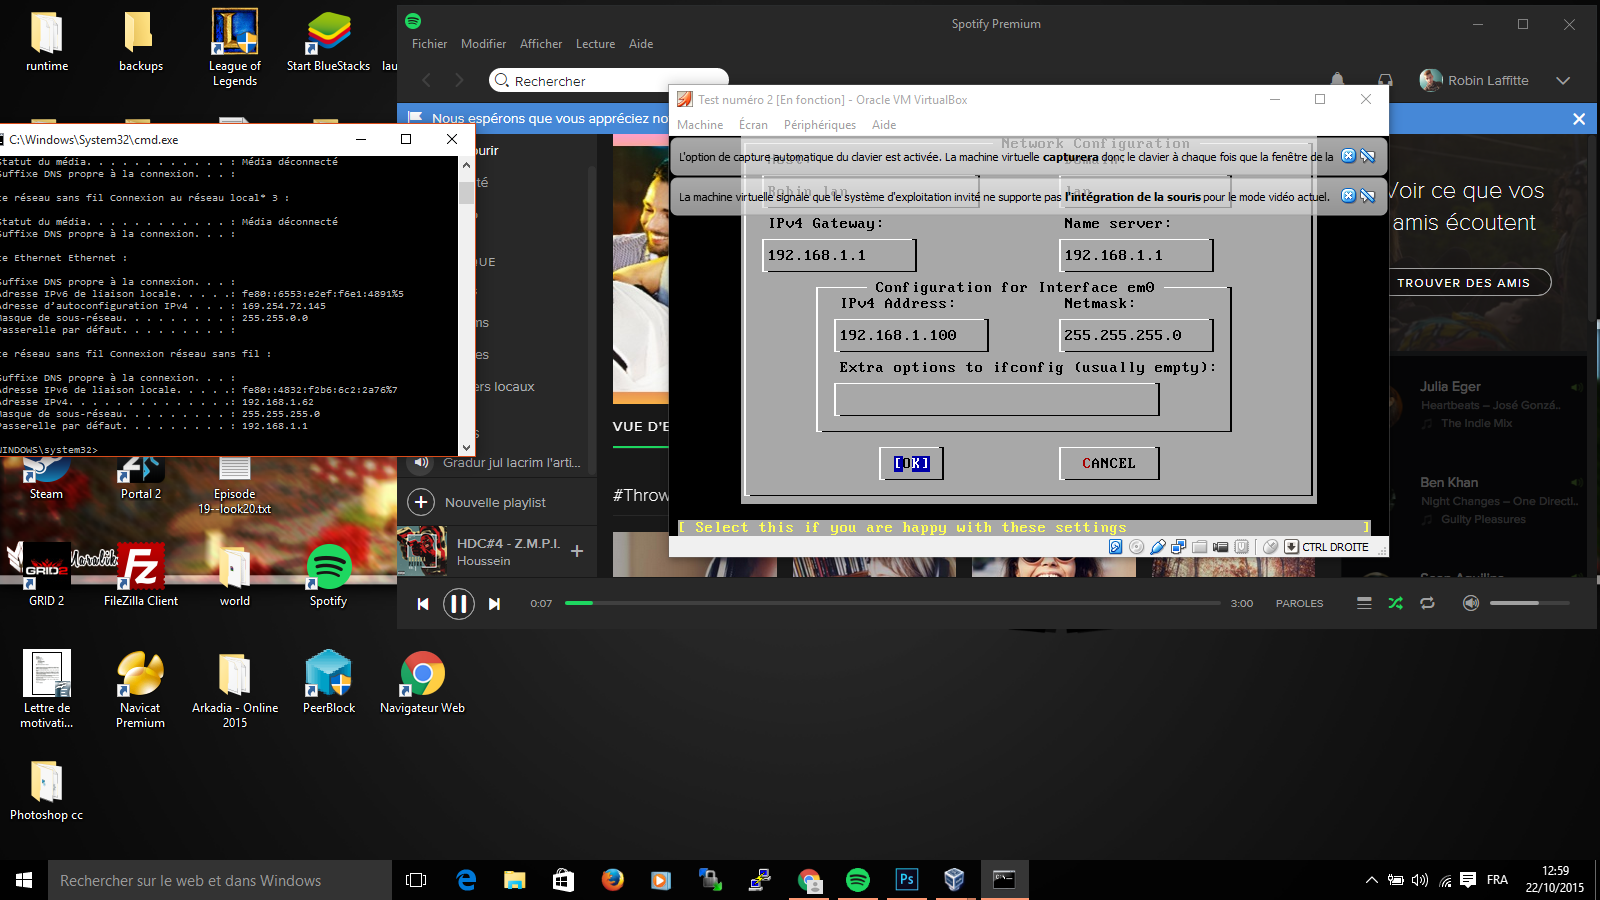This screenshot has width=1600, height=900.
Task: Open the VirtualBox Périphériques menu
Action: (820, 125)
